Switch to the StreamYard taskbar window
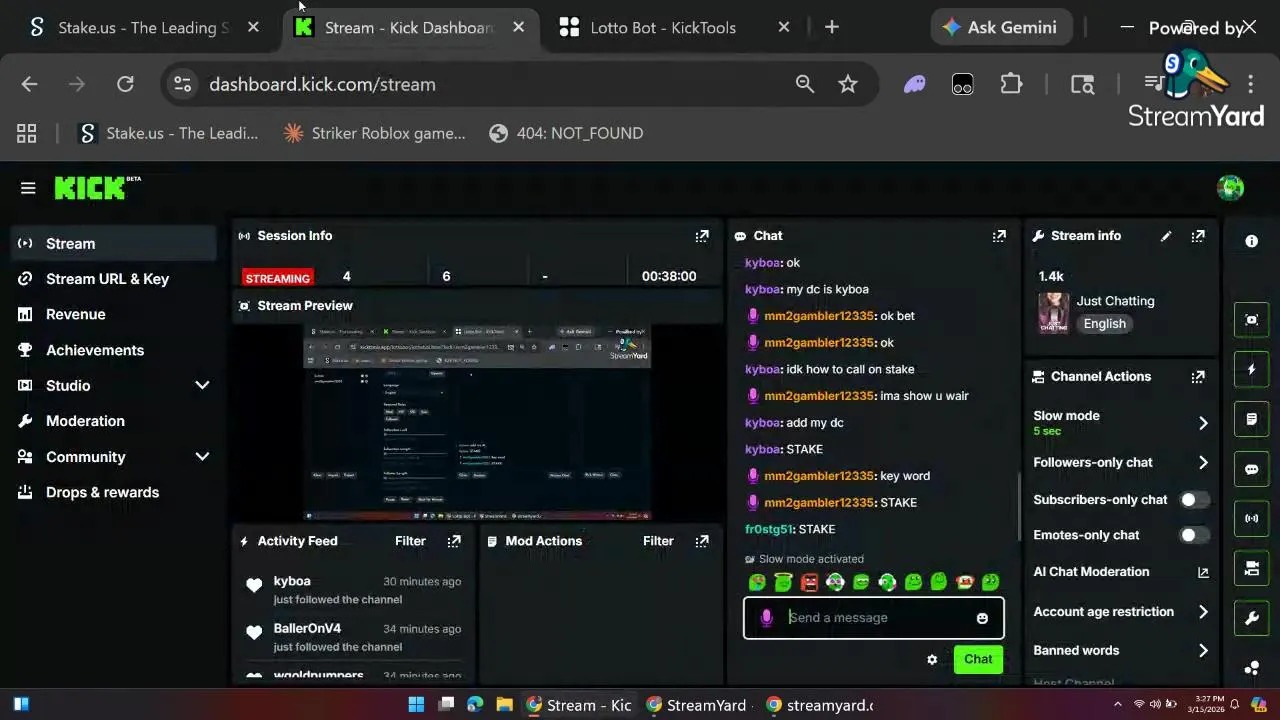 coord(696,705)
